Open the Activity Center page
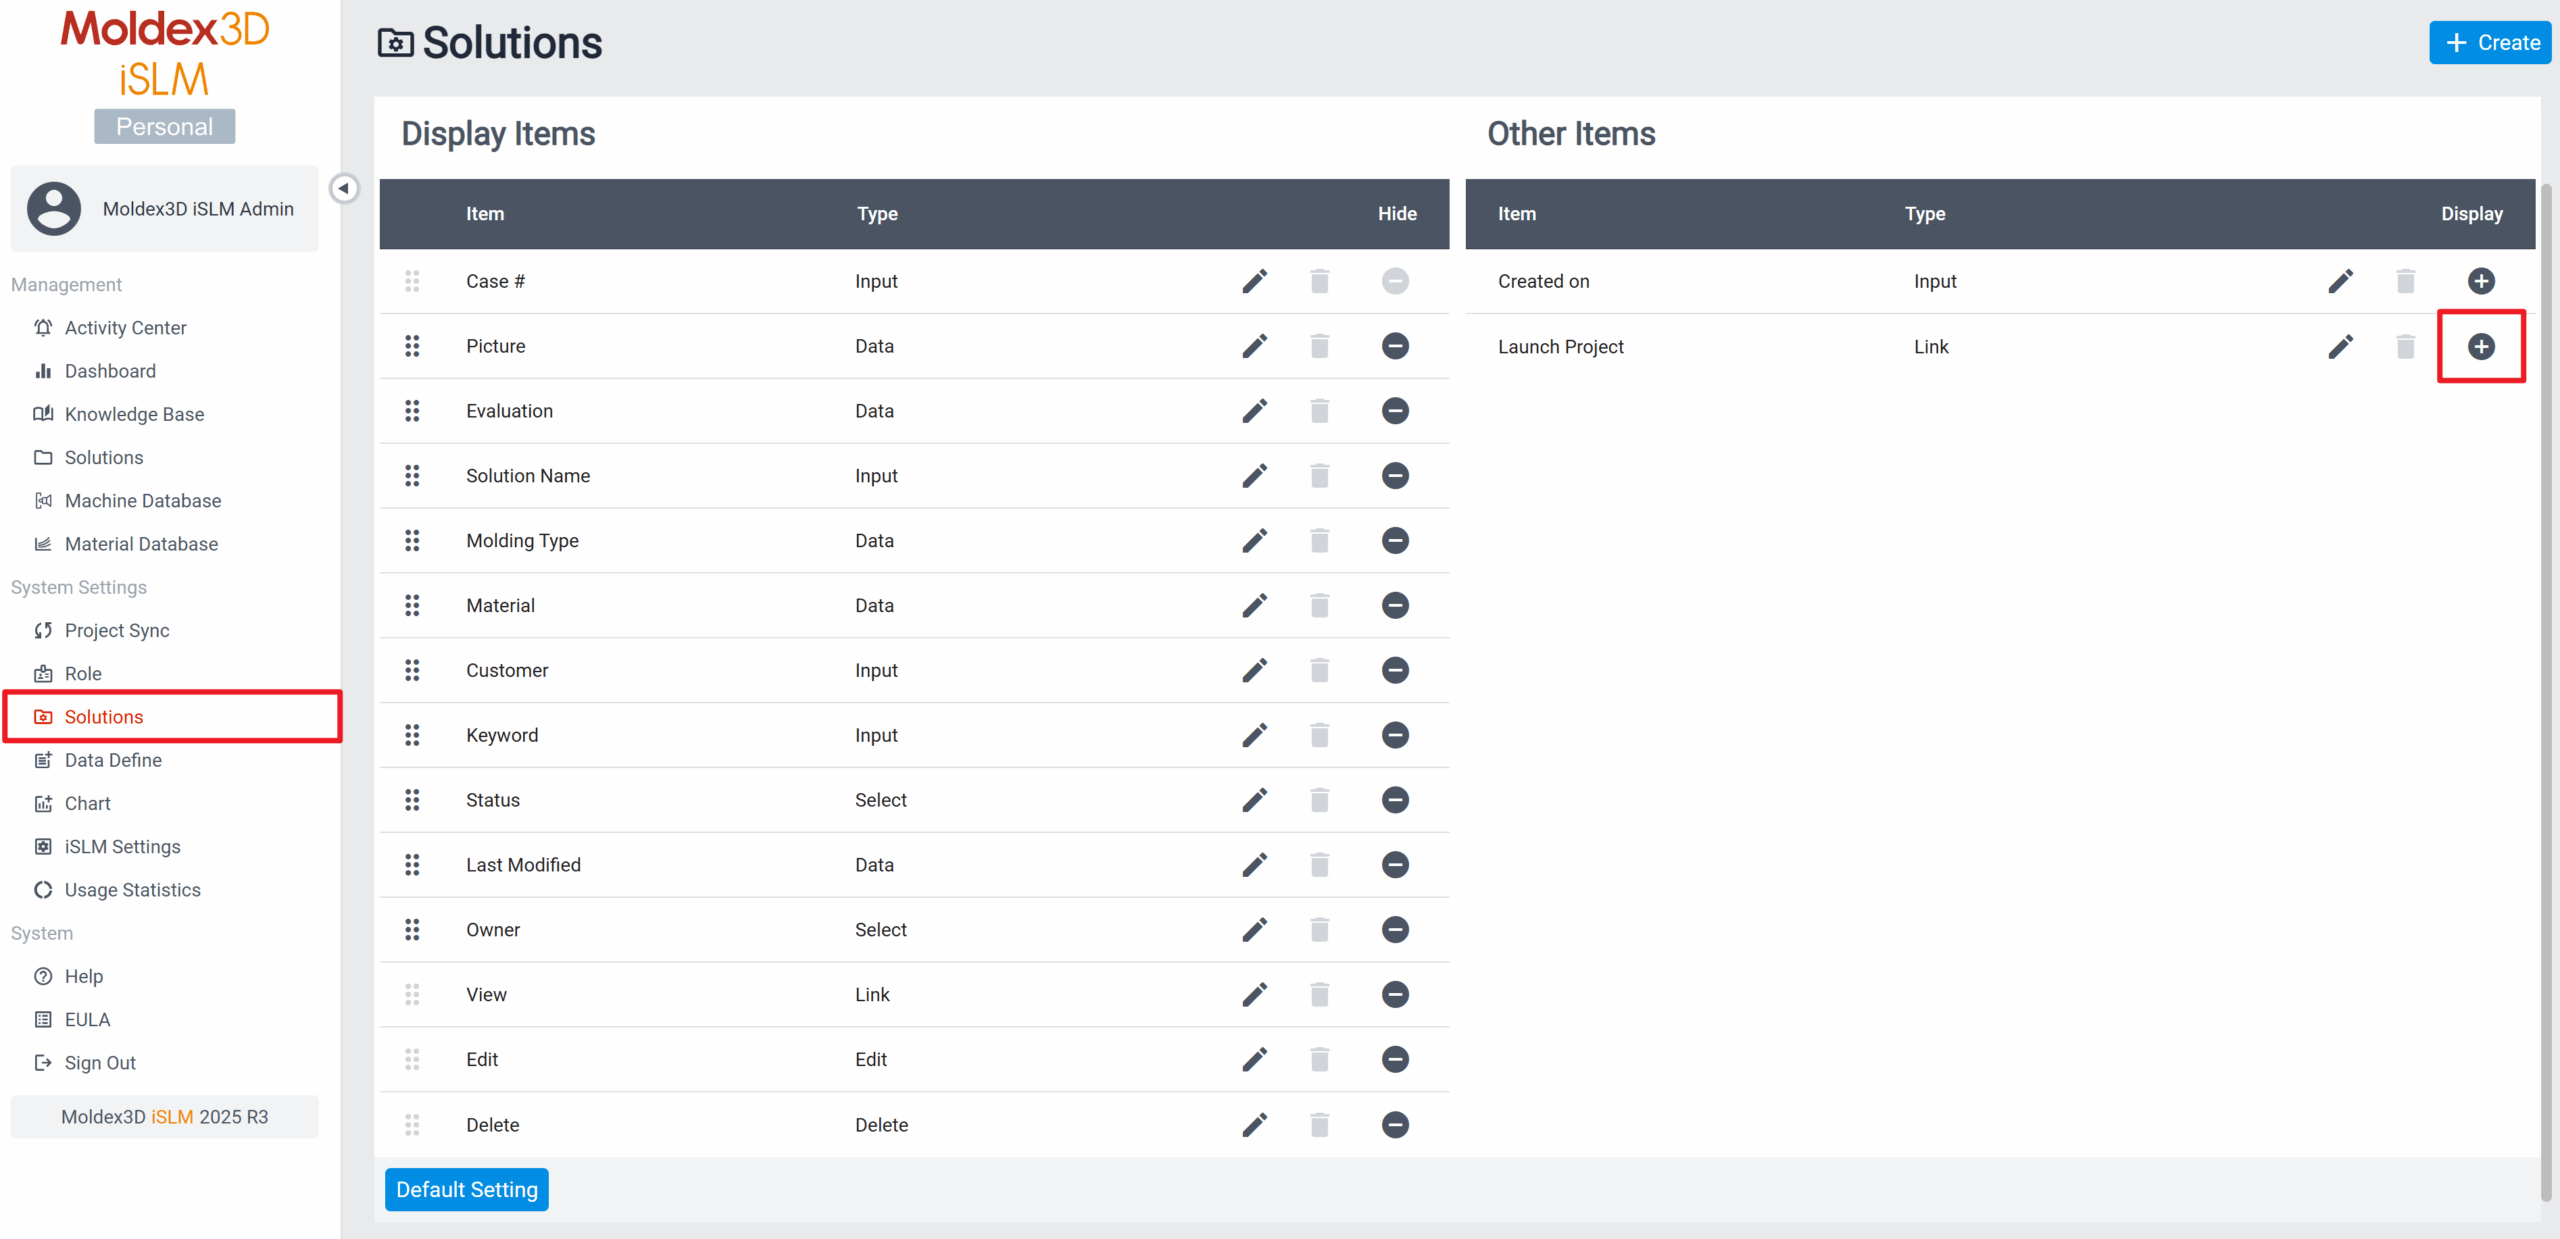The image size is (2560, 1239). (x=125, y=328)
